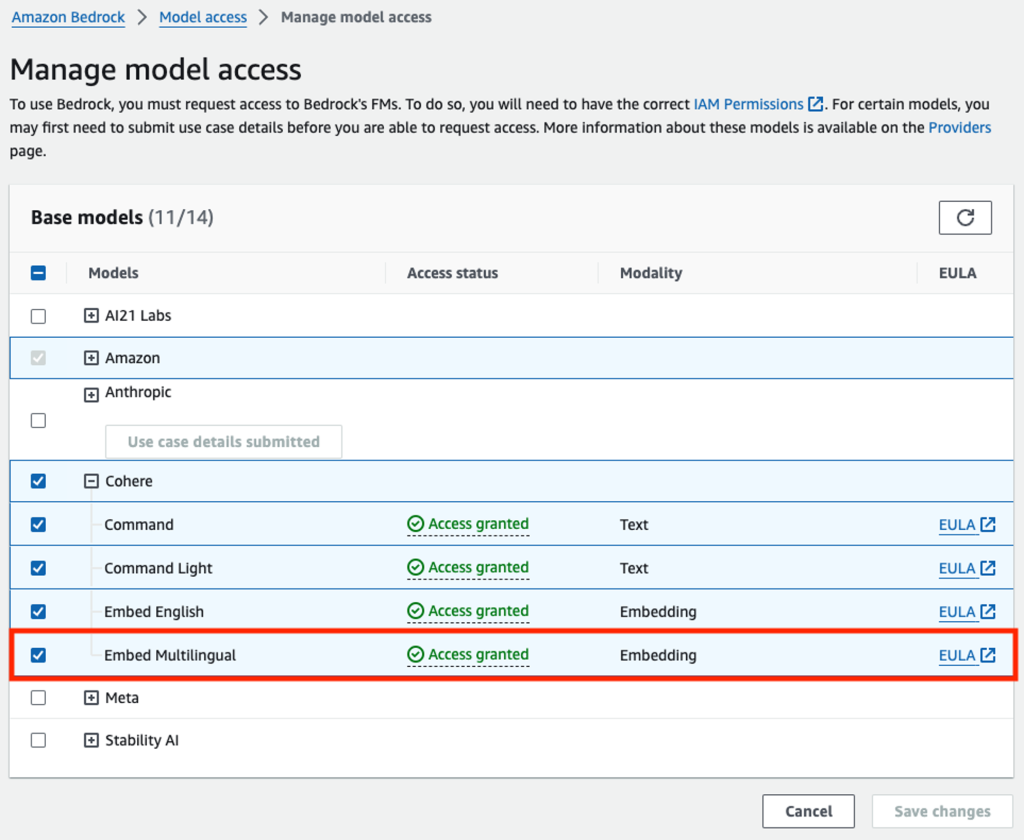Uncheck the Embed Multilingual model checkbox
Viewport: 1024px width, 840px height.
point(38,655)
